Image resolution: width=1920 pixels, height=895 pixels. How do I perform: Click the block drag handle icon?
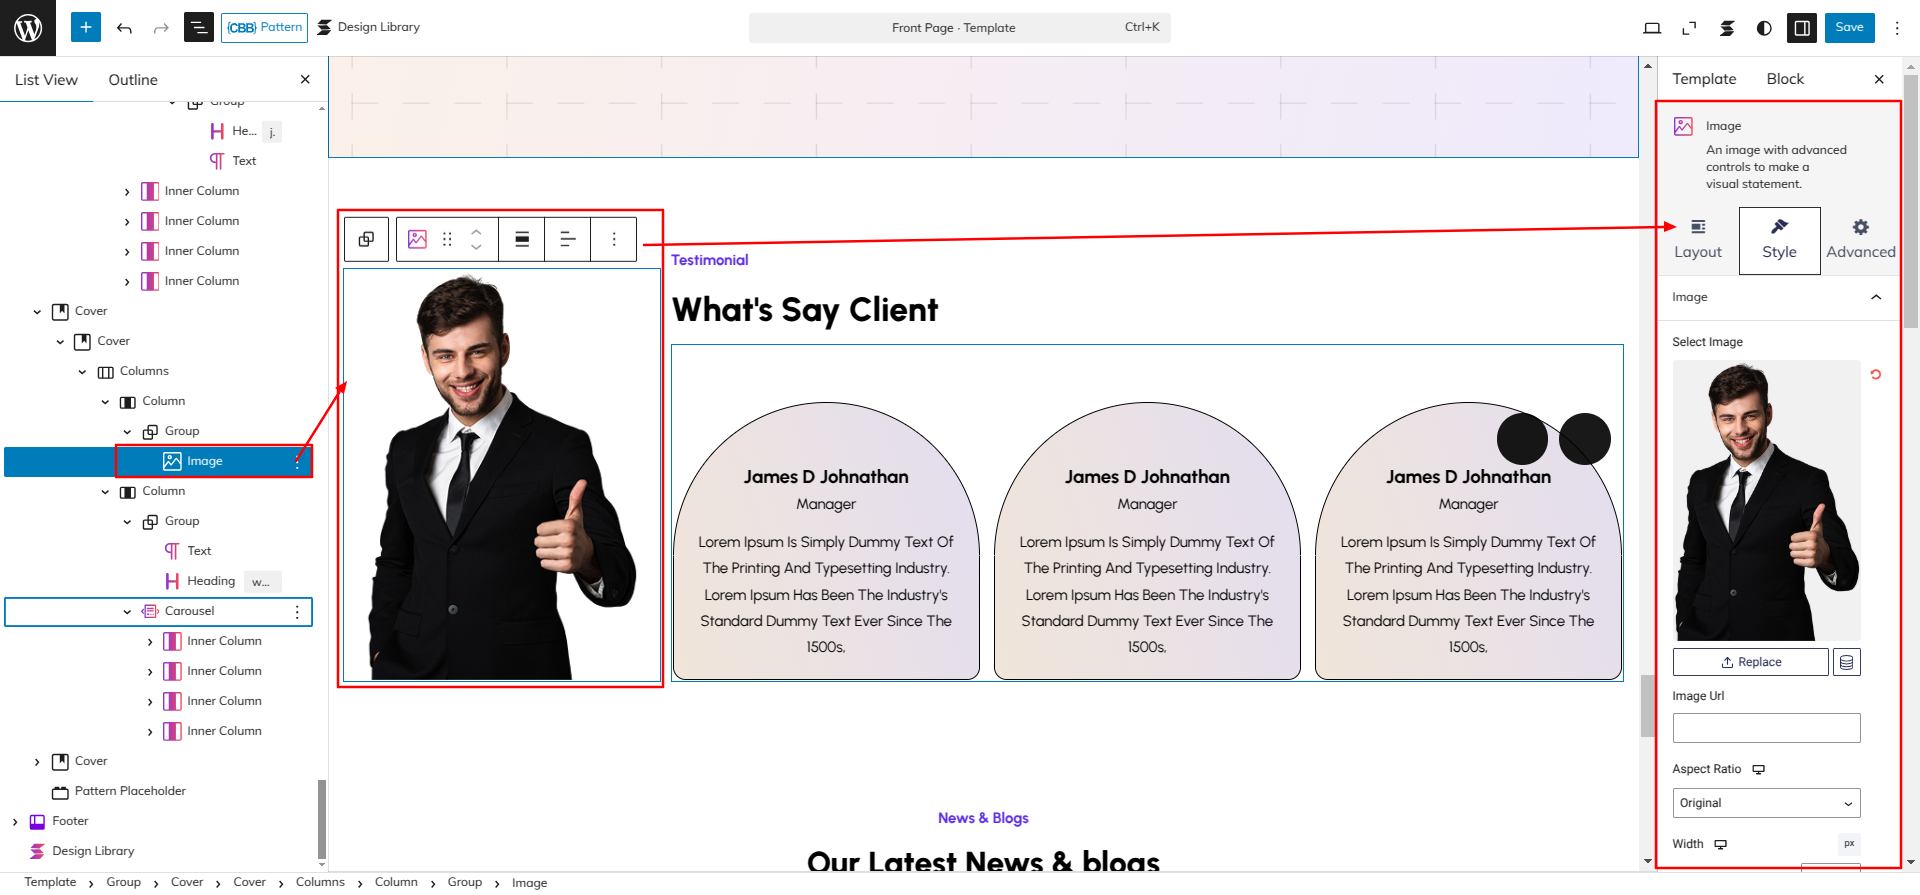click(x=447, y=239)
